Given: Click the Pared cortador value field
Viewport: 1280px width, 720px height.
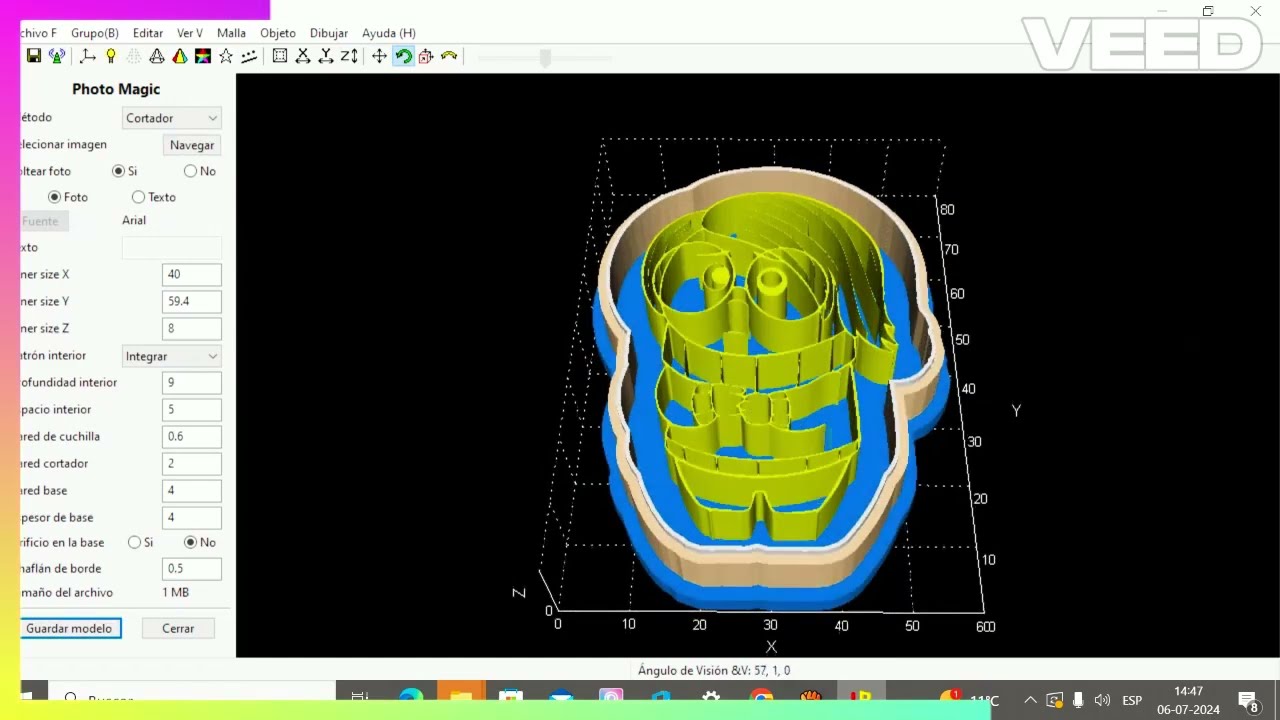Looking at the screenshot, I should pos(192,463).
